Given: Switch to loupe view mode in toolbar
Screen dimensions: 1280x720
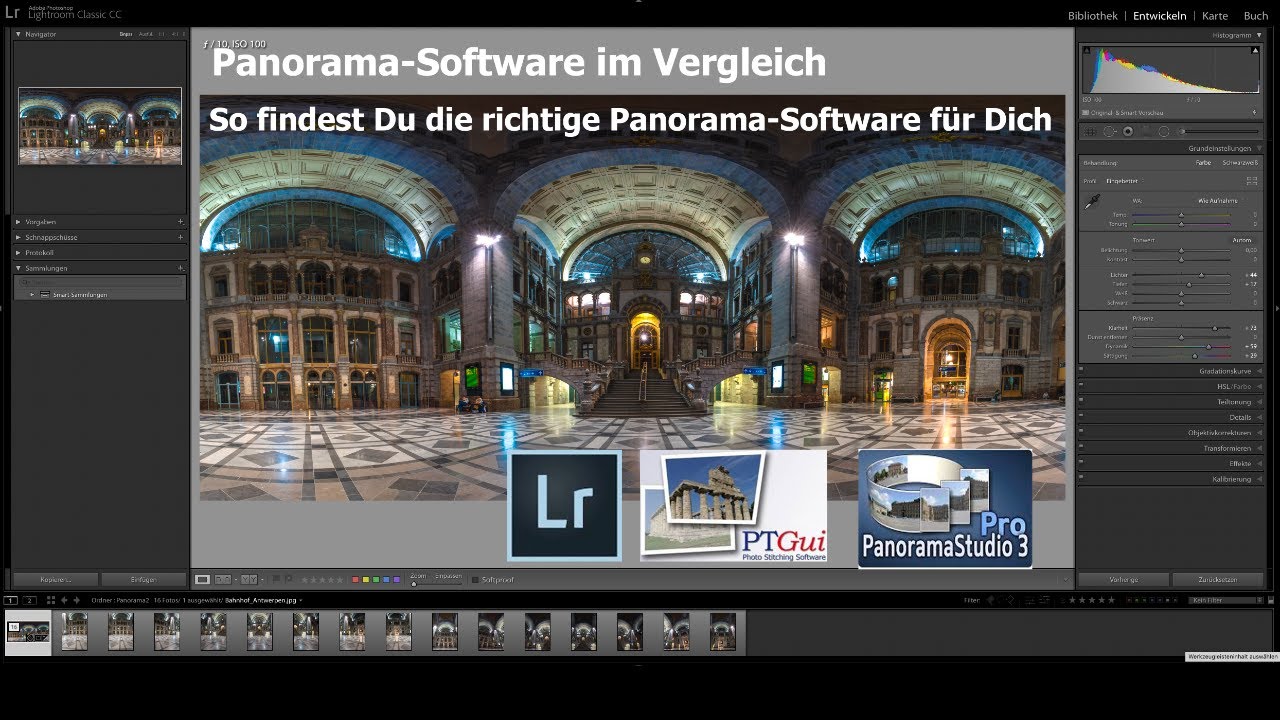Looking at the screenshot, I should [202, 579].
